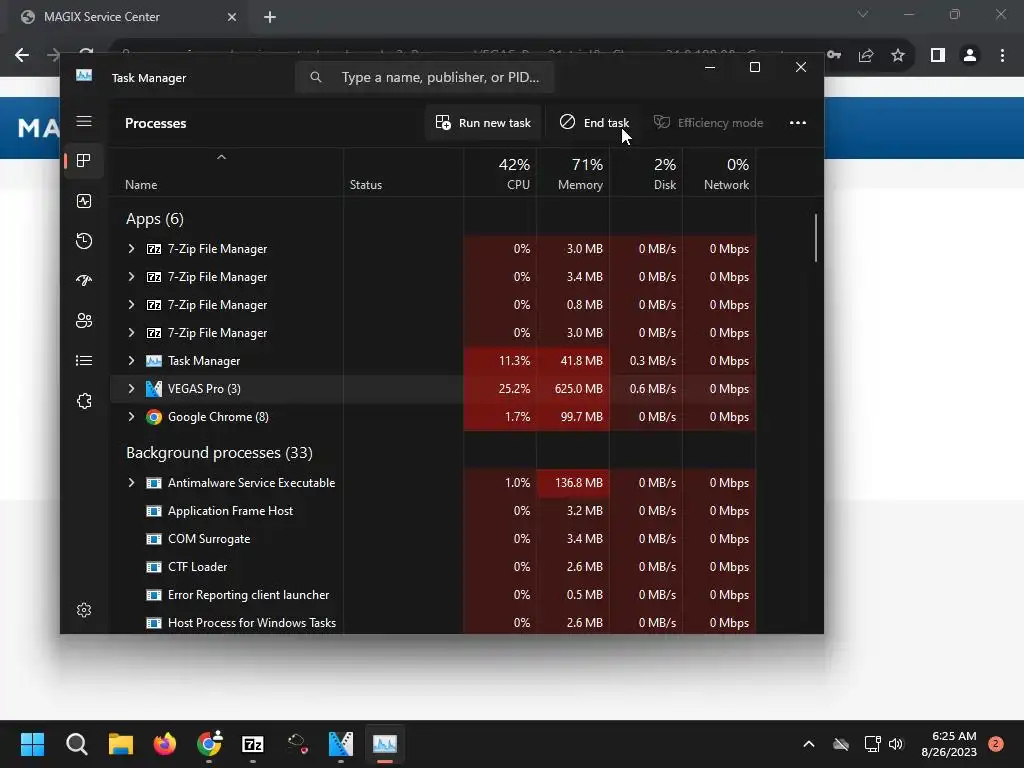Open the Details page in sidebar
1024x768 pixels.
[84, 360]
